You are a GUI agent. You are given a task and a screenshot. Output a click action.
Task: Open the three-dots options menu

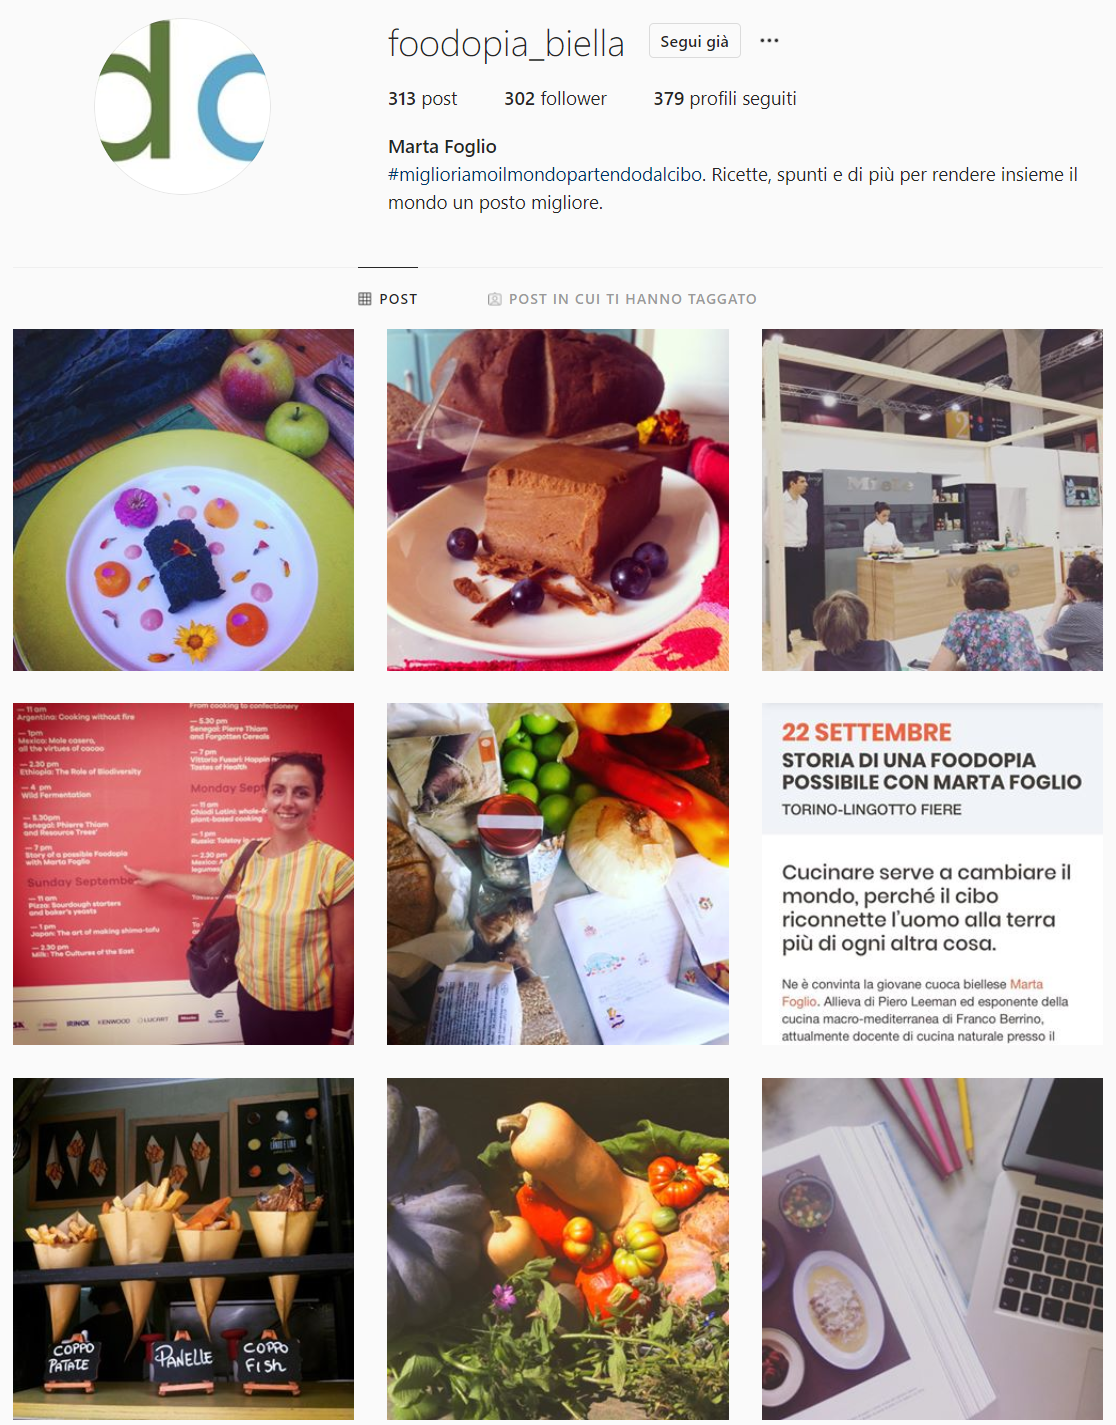coord(769,41)
